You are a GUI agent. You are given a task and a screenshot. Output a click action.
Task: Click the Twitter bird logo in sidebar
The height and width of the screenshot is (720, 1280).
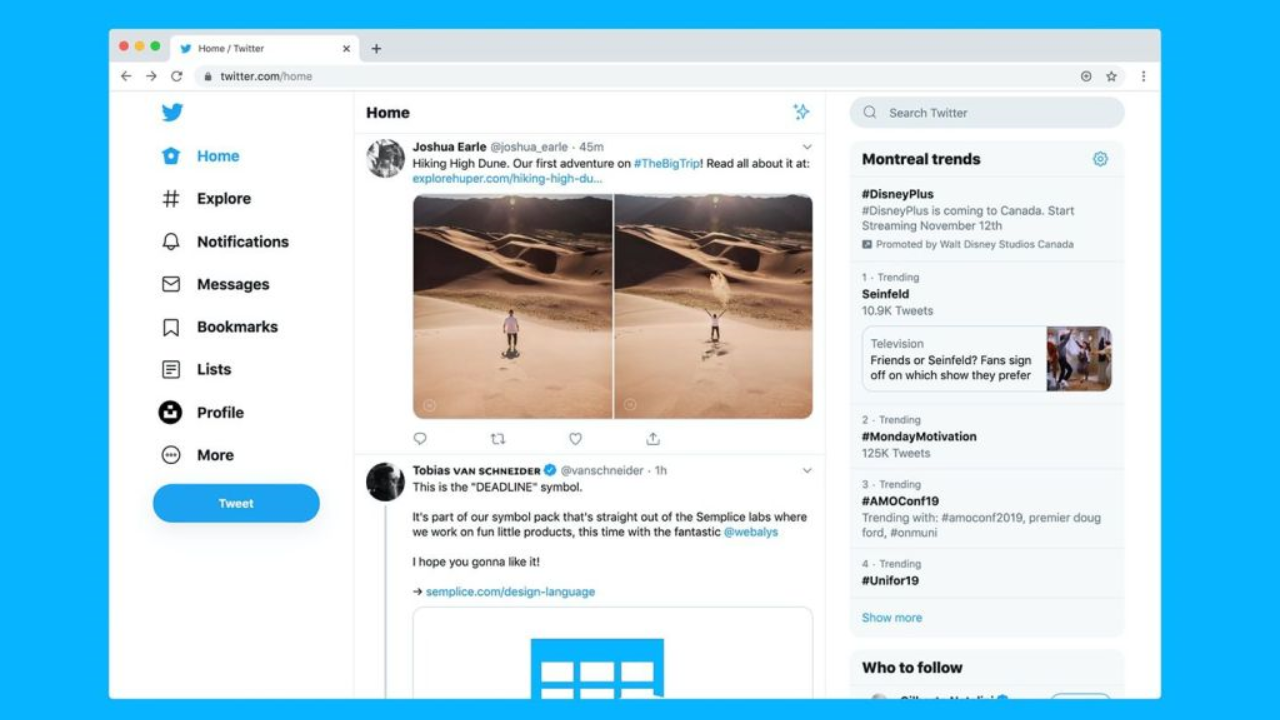point(172,112)
